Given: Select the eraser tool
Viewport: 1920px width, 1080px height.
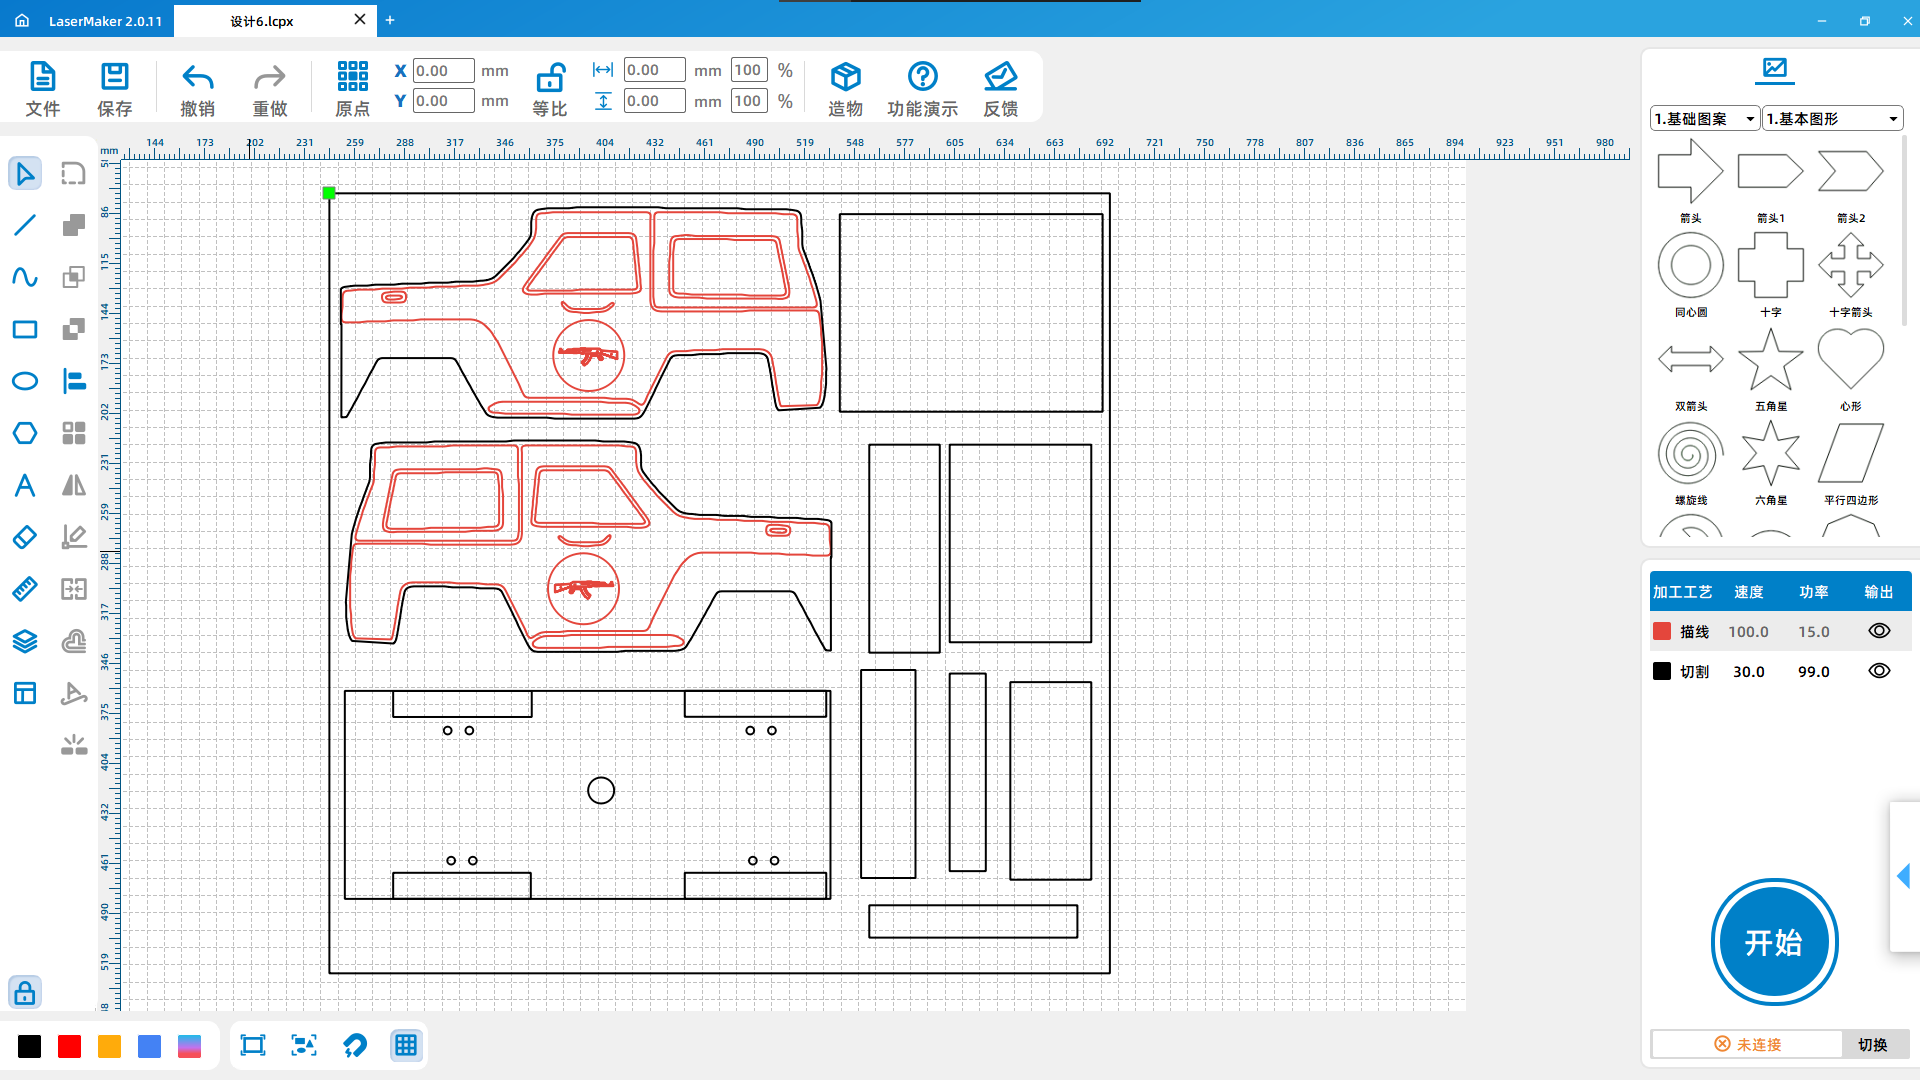Looking at the screenshot, I should (25, 537).
